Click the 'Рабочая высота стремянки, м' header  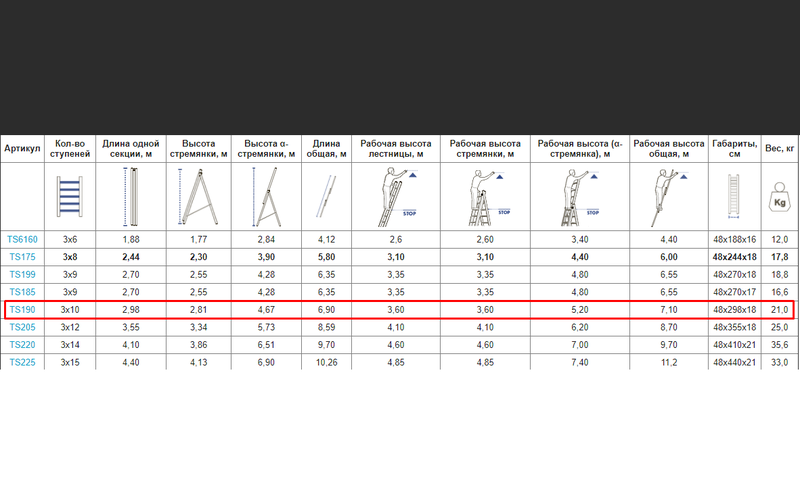(485, 148)
